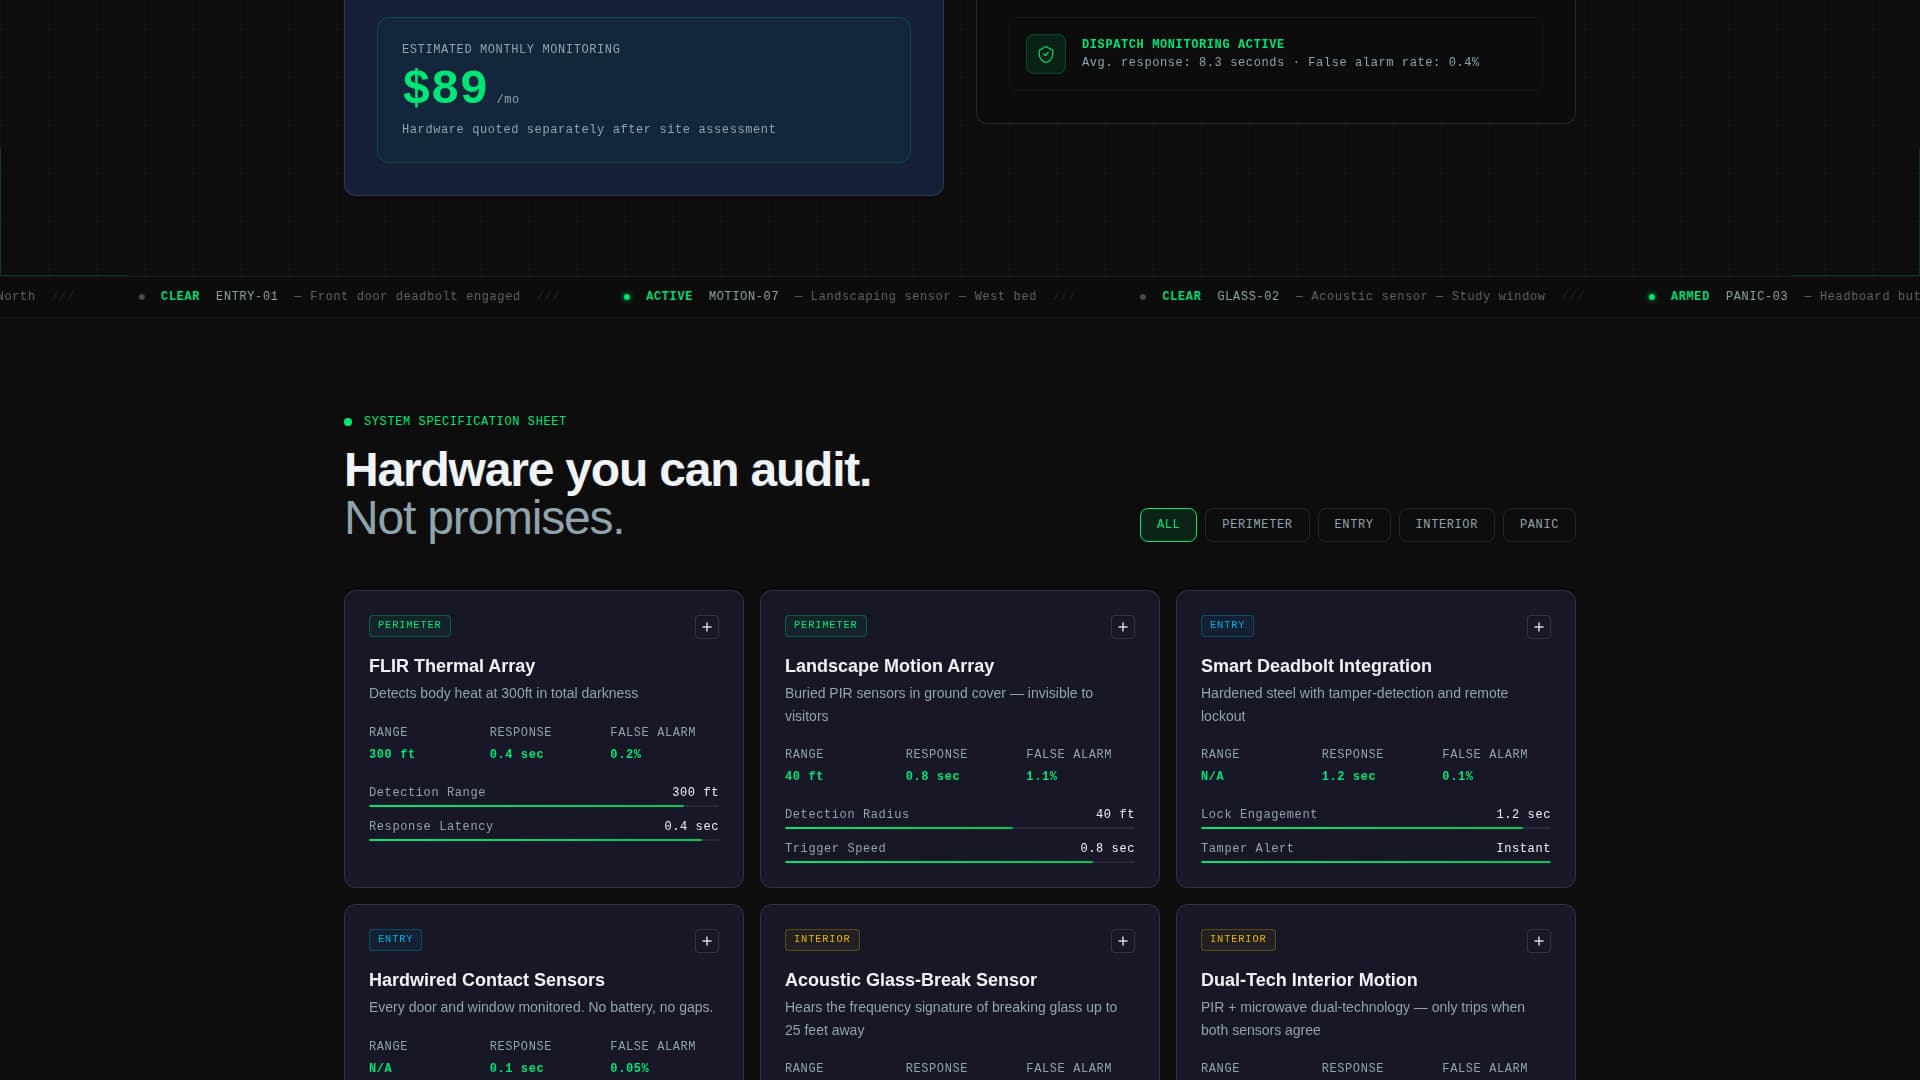Viewport: 1920px width, 1080px height.
Task: Click INTERIOR badge on Acoustic Glass-Break Sensor
Action: pyautogui.click(x=821, y=940)
